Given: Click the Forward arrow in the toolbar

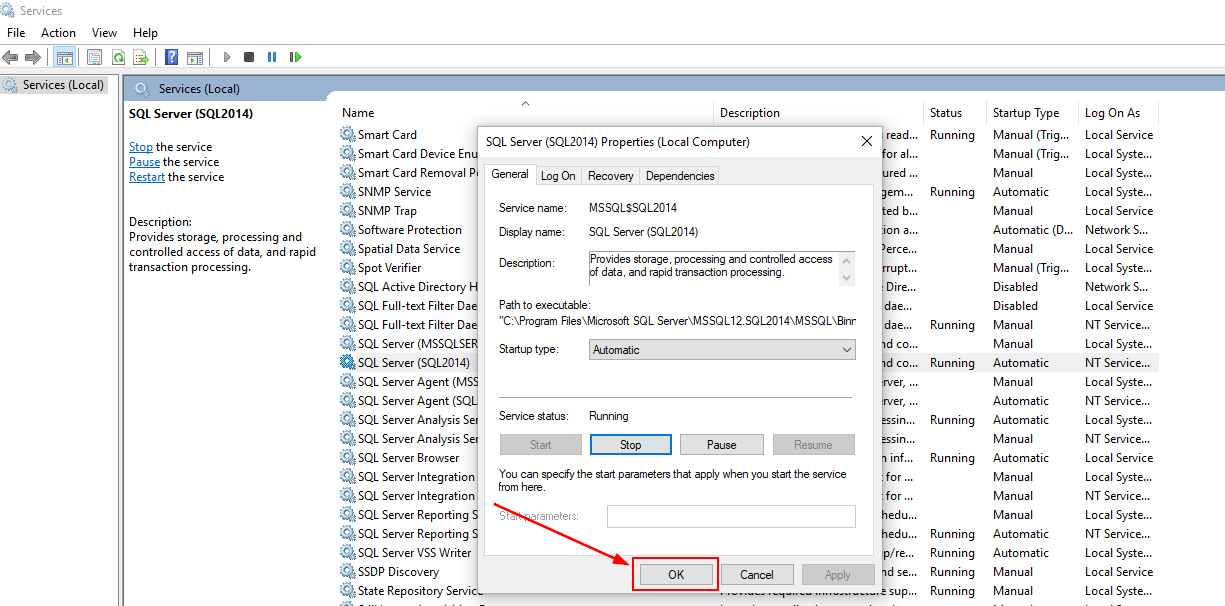Looking at the screenshot, I should [33, 57].
